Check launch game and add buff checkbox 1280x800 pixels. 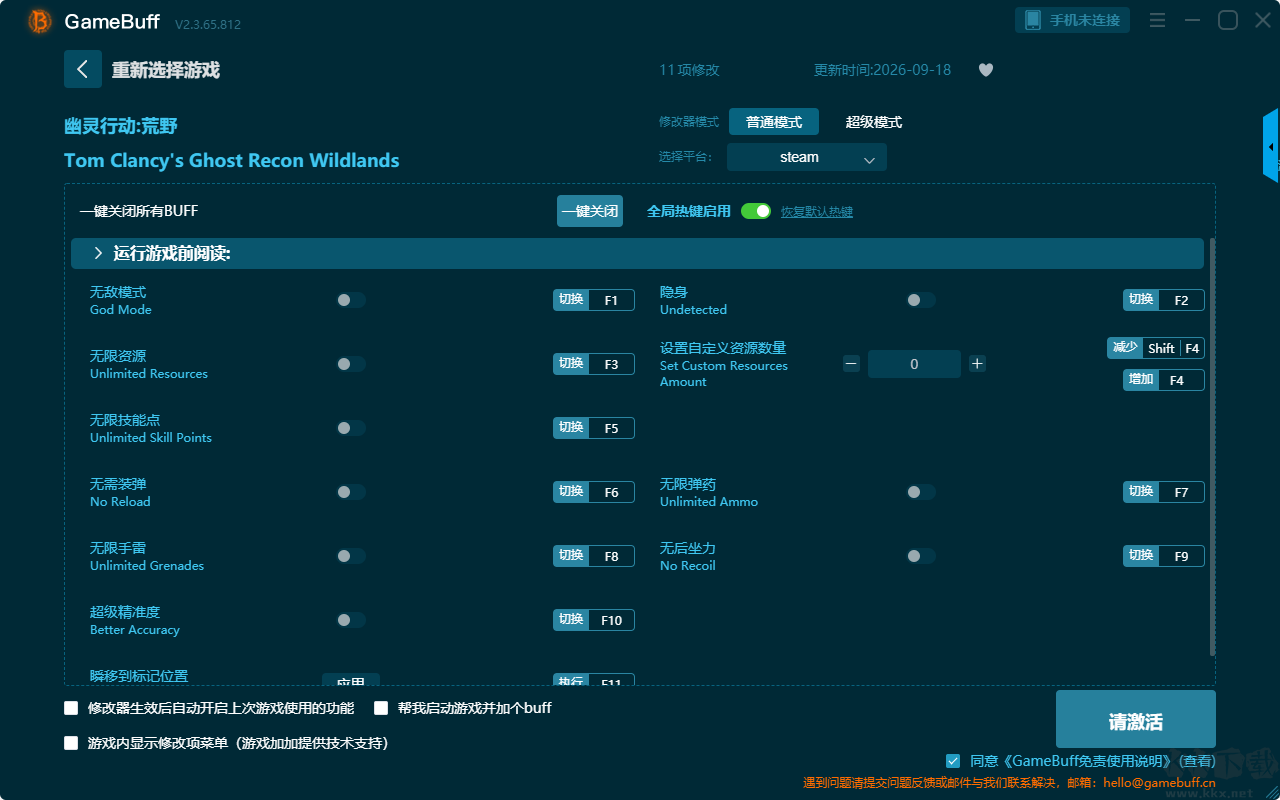click(381, 708)
